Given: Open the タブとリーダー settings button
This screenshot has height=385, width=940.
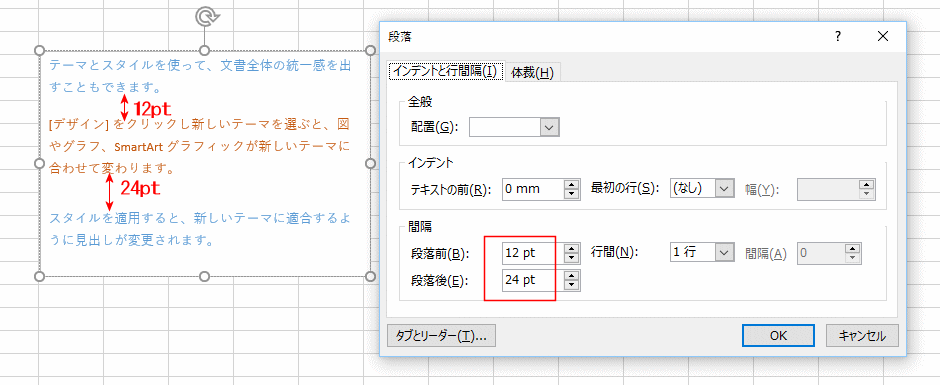Looking at the screenshot, I should pos(441,336).
